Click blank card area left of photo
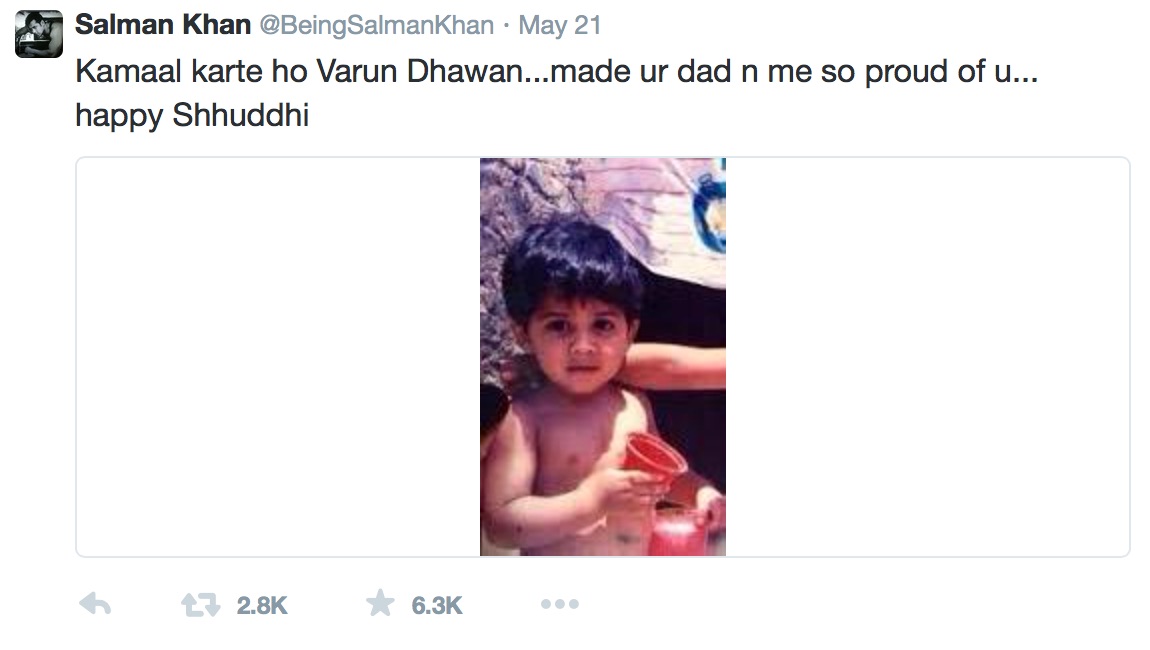This screenshot has height=650, width=1150. (278, 356)
